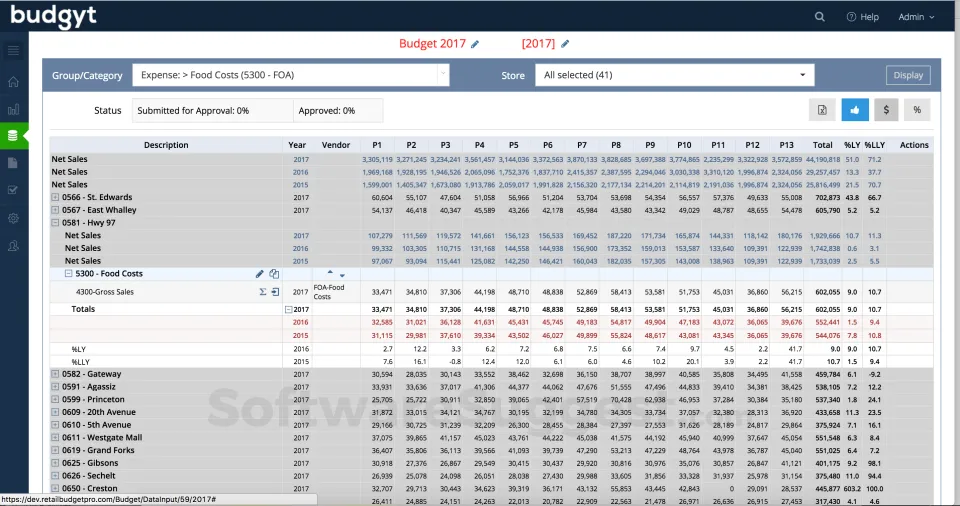Expand 0582 - Gateway row
Image resolution: width=960 pixels, height=506 pixels.
[x=55, y=374]
